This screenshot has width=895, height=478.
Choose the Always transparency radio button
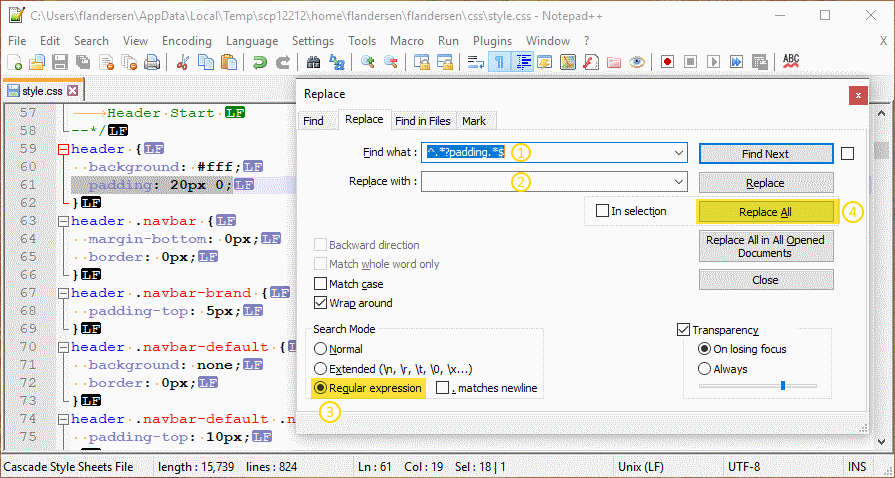(x=705, y=369)
